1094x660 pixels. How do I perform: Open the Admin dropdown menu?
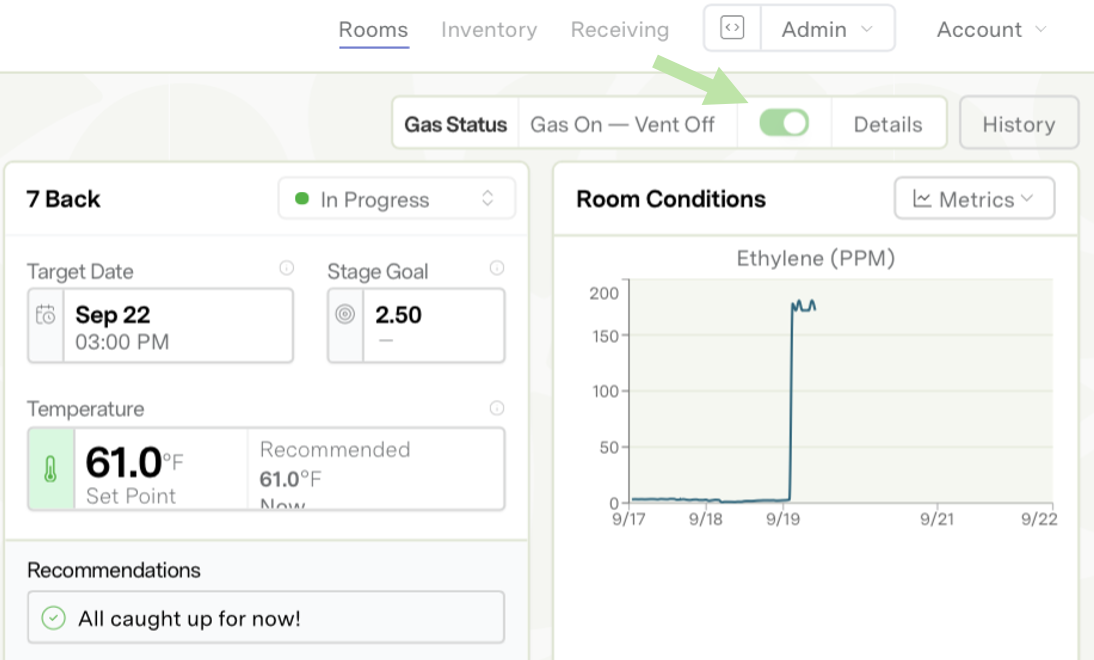[x=827, y=29]
